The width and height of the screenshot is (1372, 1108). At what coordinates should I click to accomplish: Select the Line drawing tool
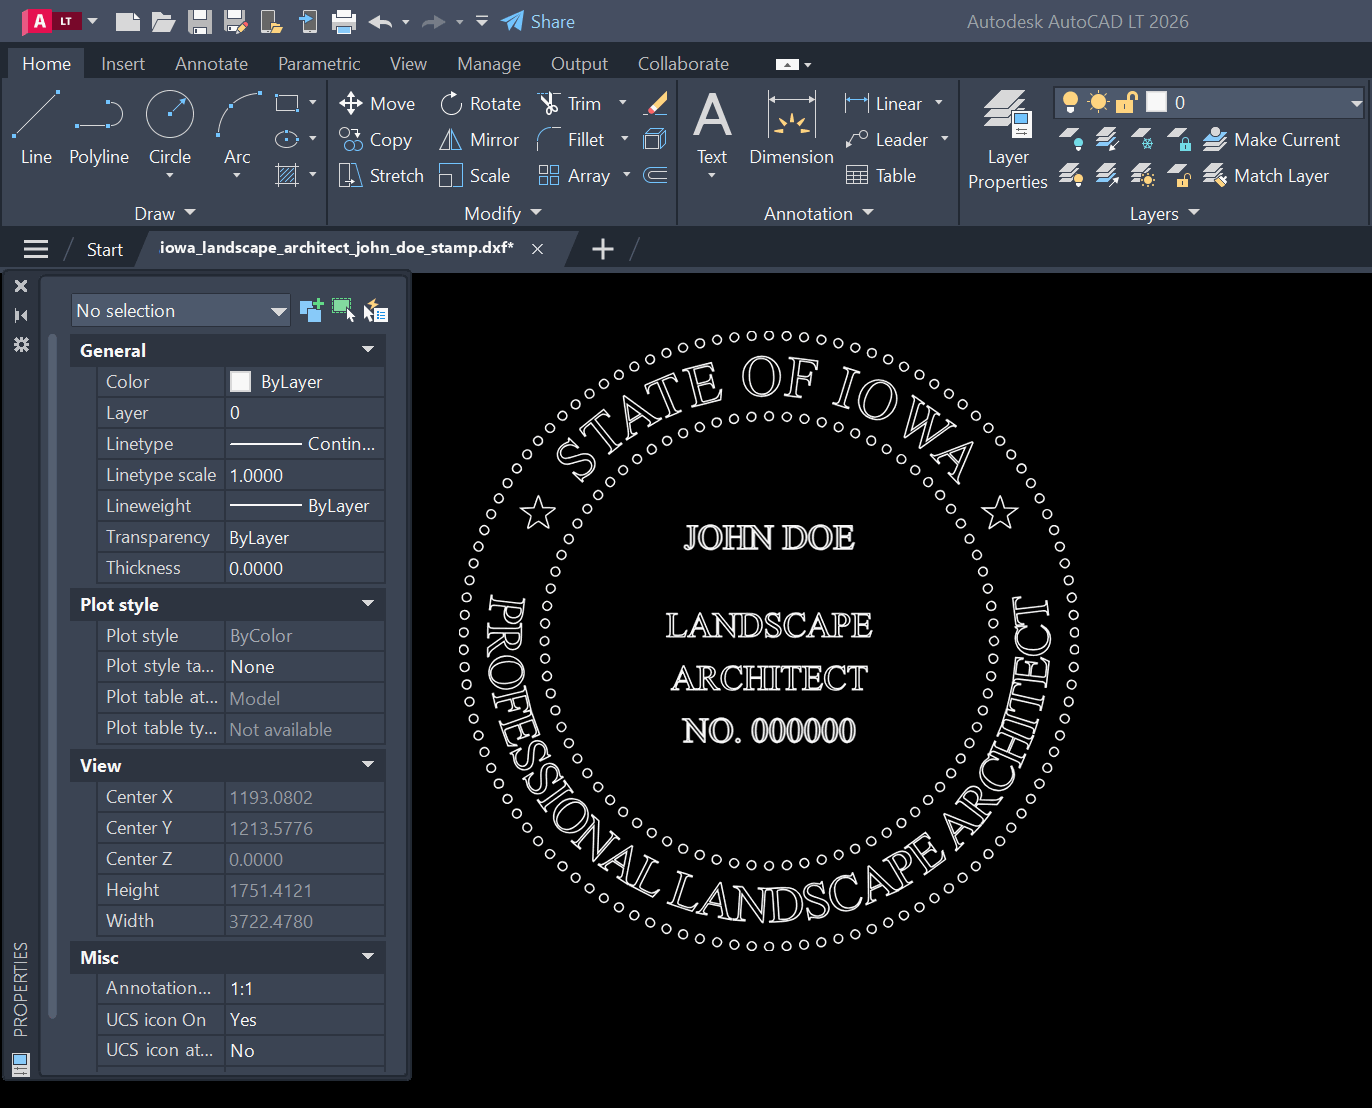36,127
